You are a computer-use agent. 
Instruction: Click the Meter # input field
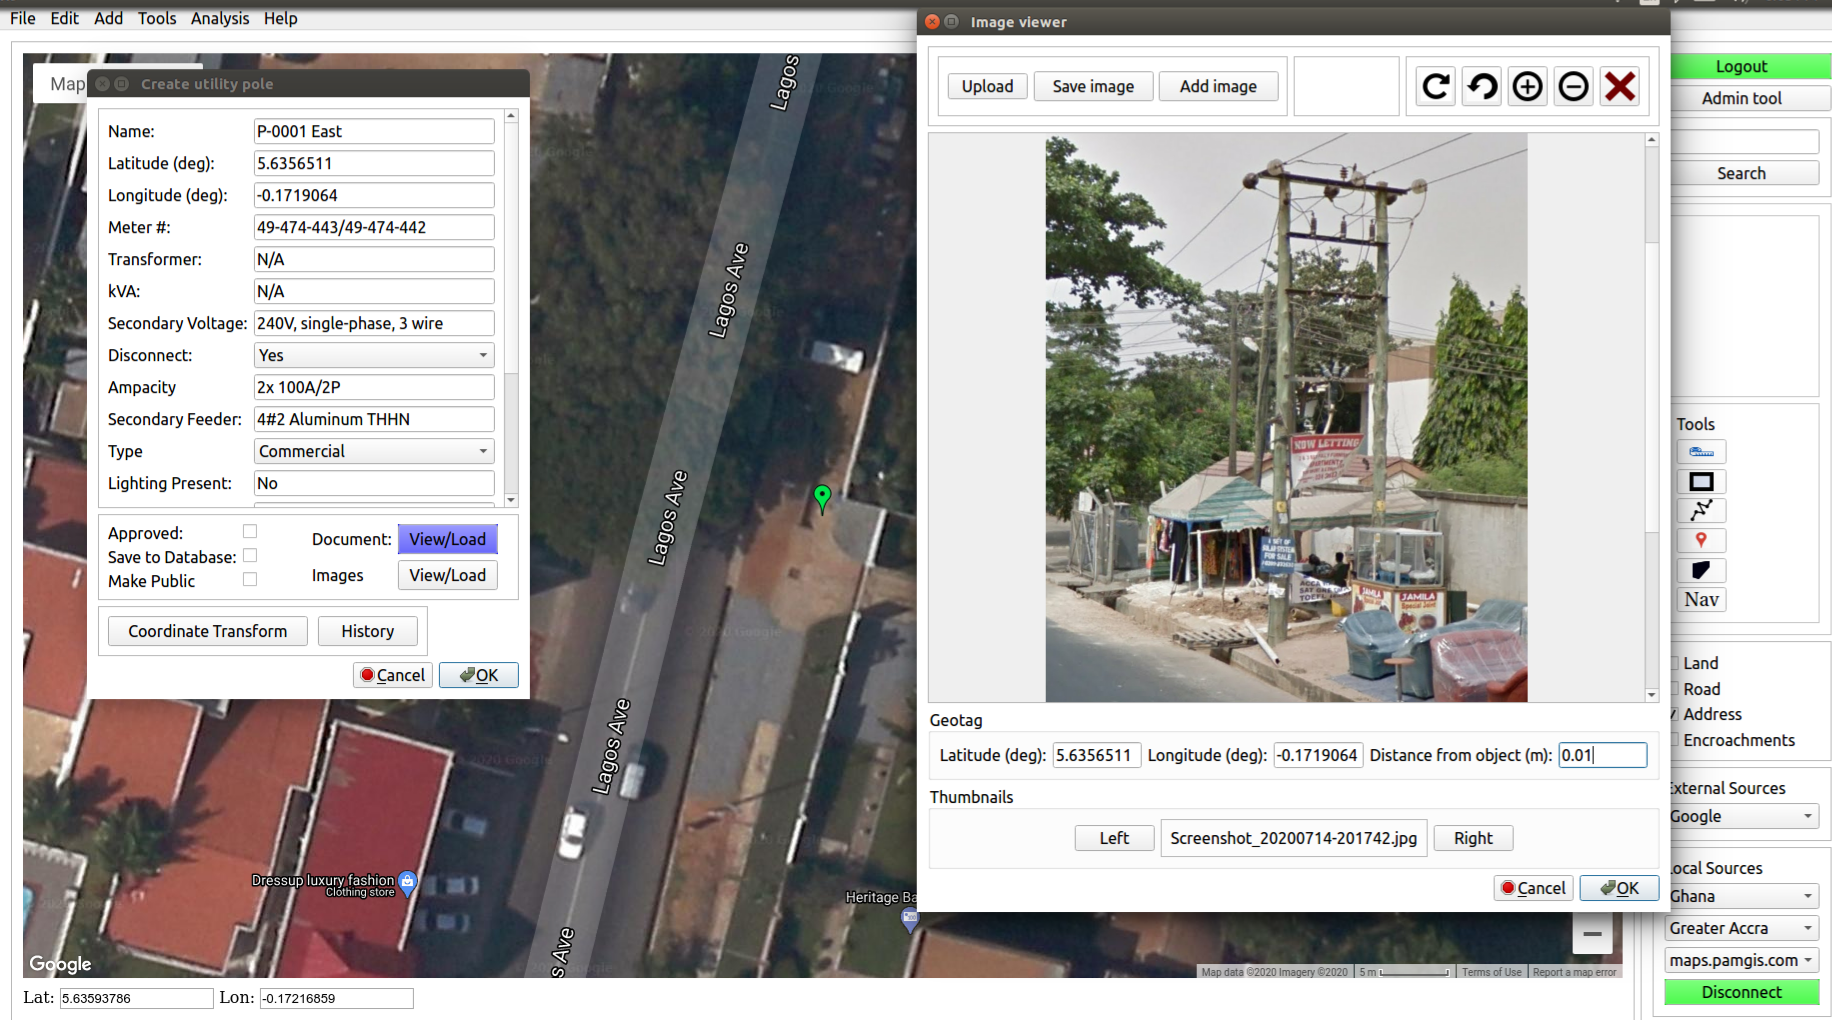374,227
